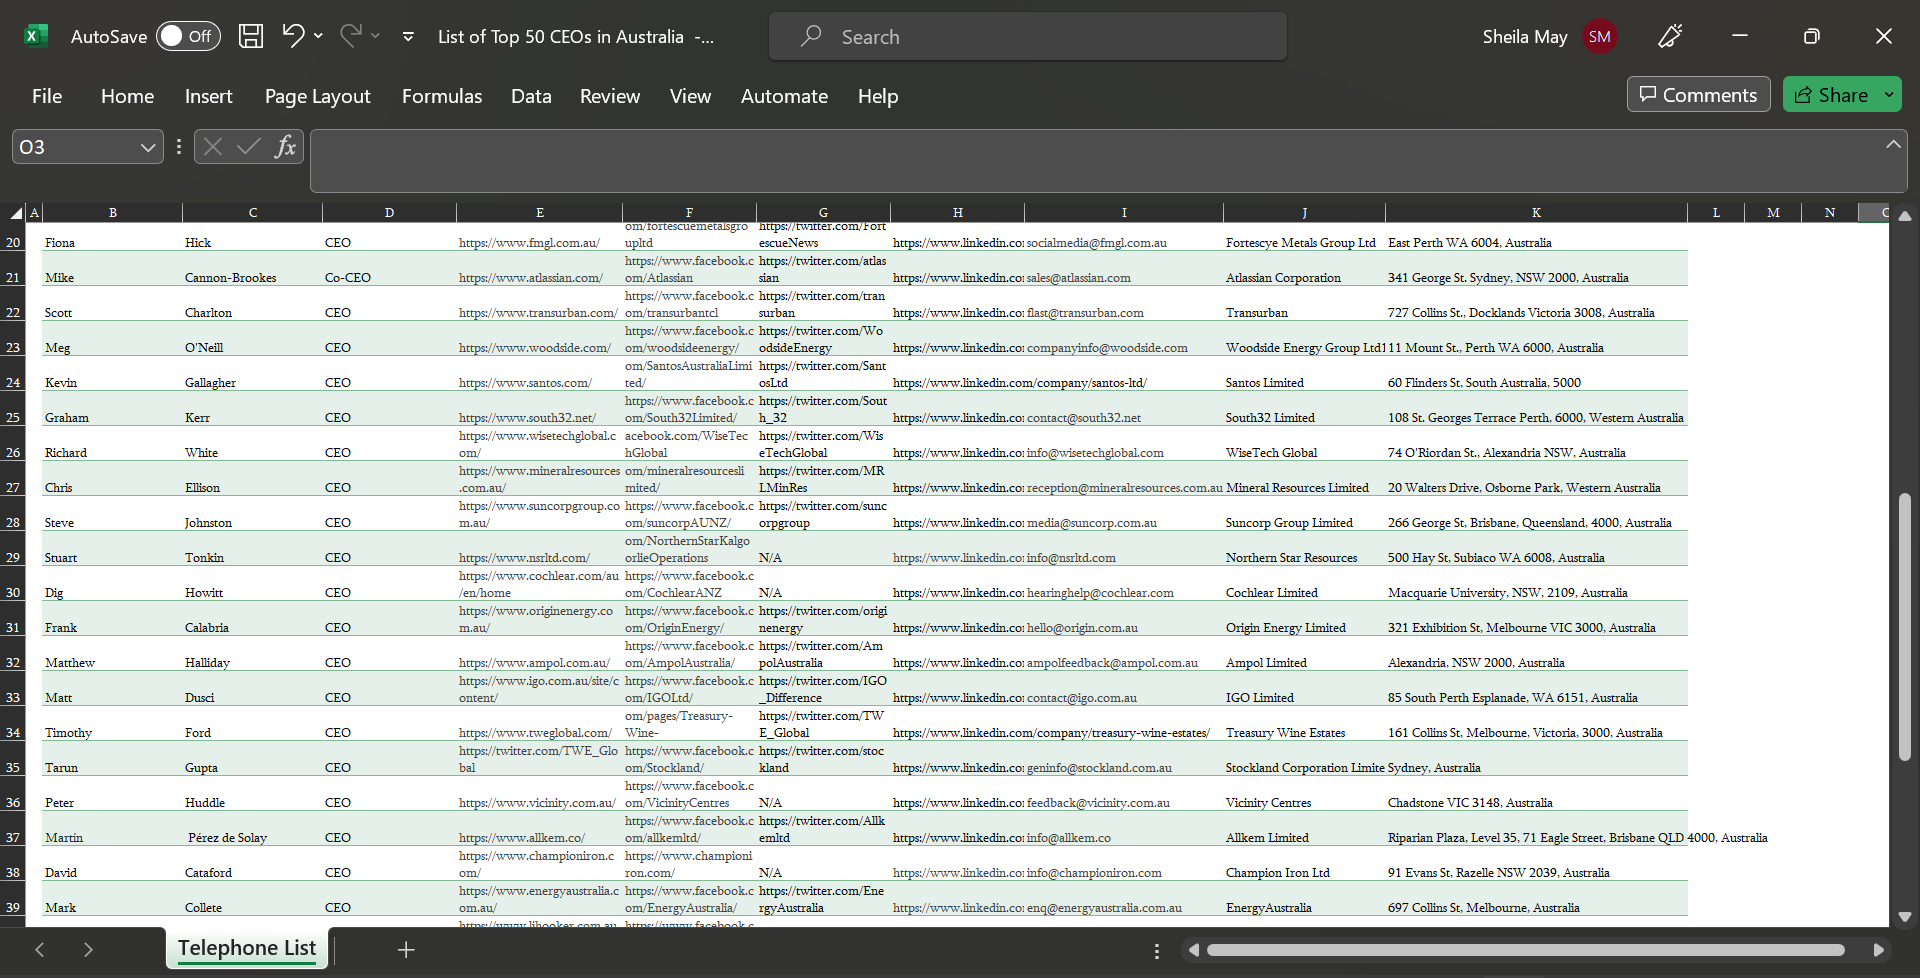
Task: Expand the Name Box dropdown
Action: coord(148,147)
